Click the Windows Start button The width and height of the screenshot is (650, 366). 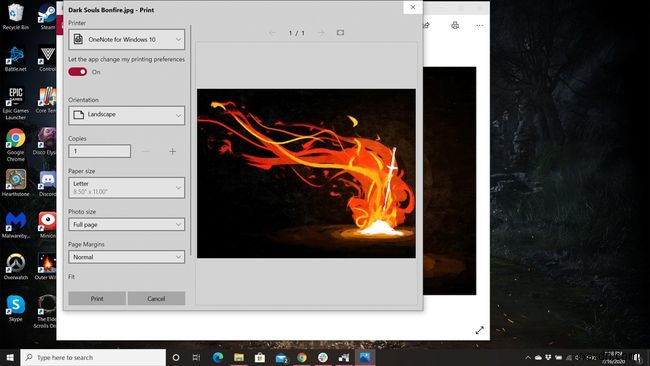(10, 357)
